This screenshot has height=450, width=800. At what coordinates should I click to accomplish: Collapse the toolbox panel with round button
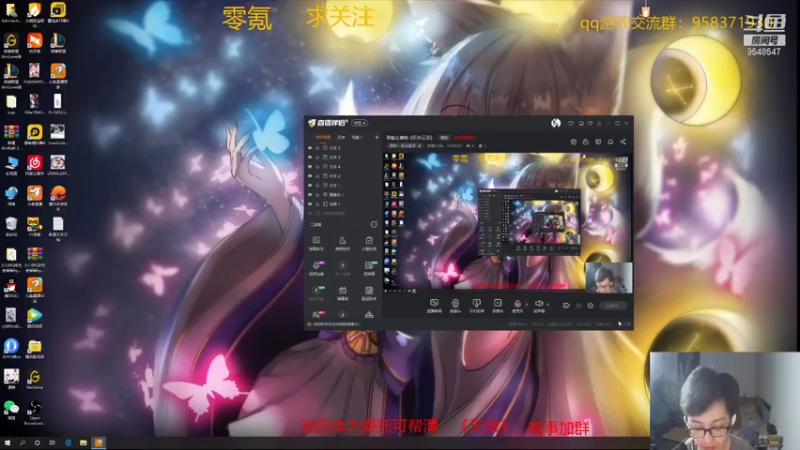click(373, 224)
